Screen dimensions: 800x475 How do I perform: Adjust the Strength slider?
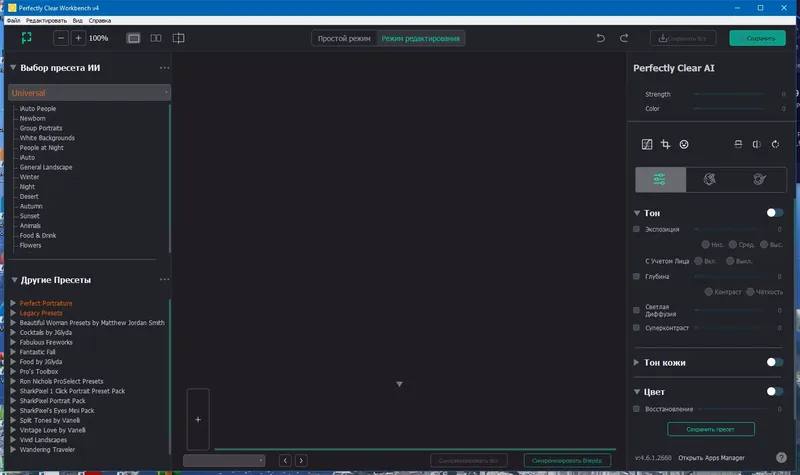[x=729, y=94]
